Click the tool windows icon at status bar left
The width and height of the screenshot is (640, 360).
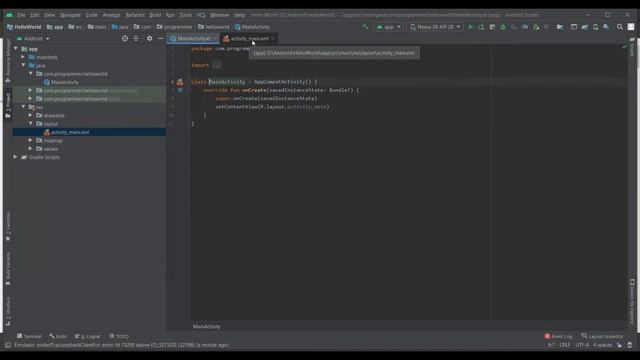point(8,345)
